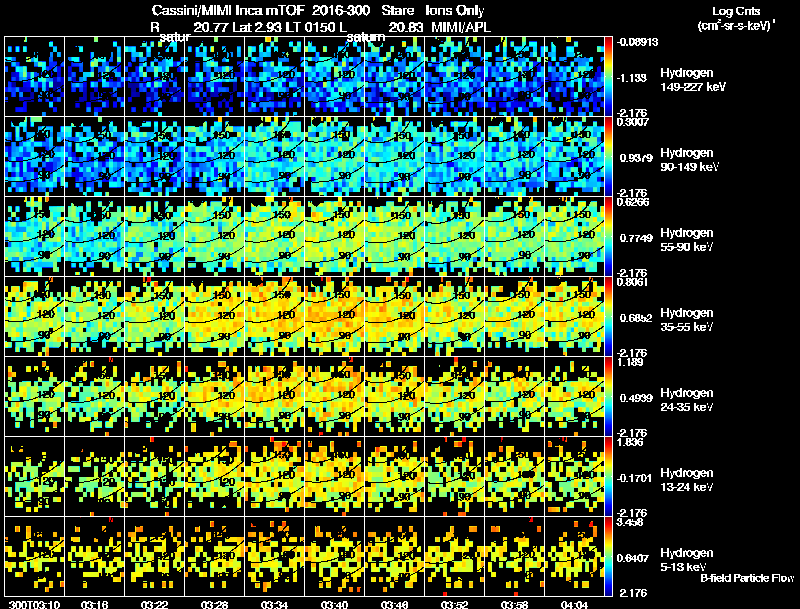Click the color bar beside Hydrogen 90-149 keV
The width and height of the screenshot is (800, 609).
click(x=608, y=156)
